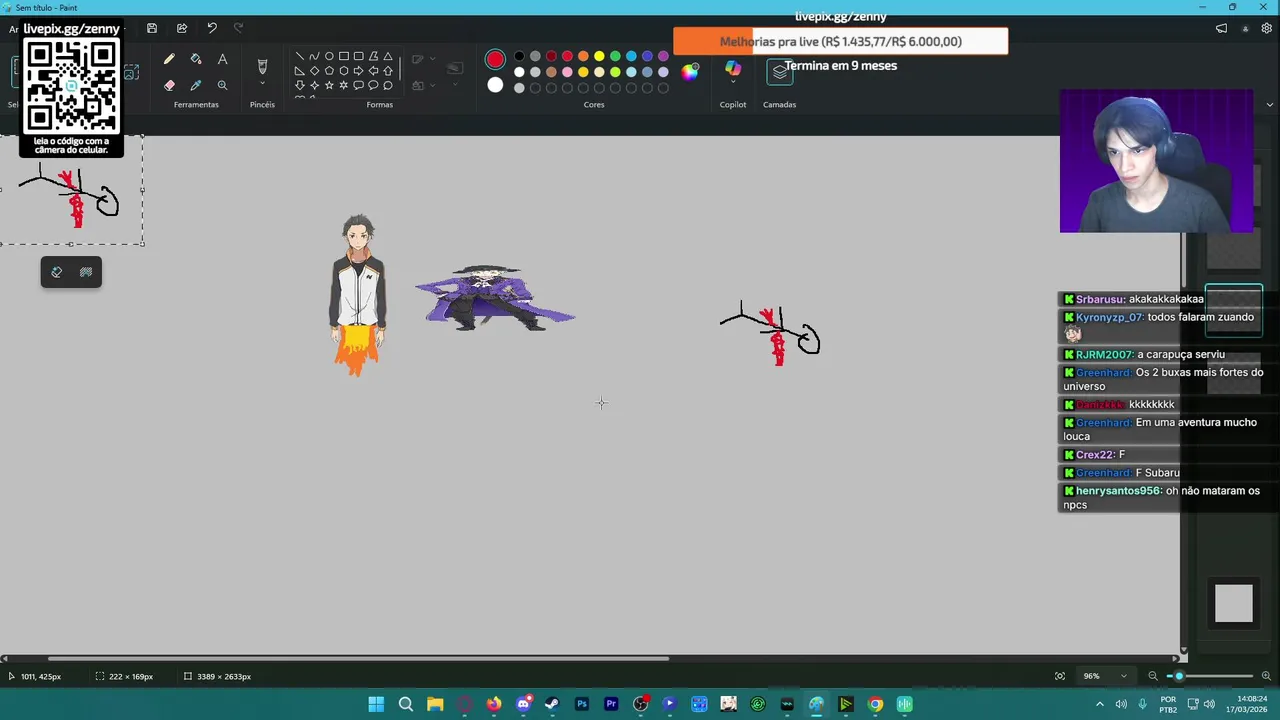Click the Redo arrow

238,29
